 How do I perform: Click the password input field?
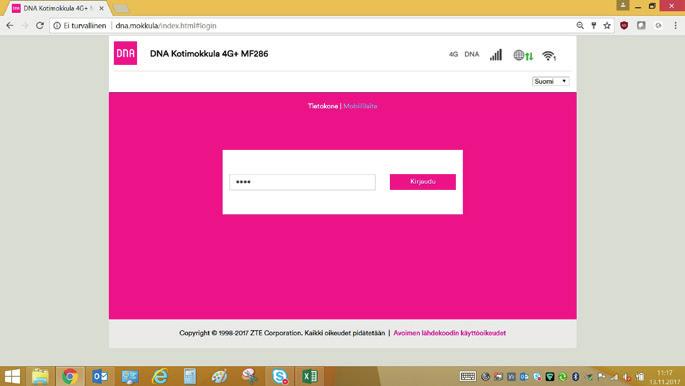coord(302,182)
